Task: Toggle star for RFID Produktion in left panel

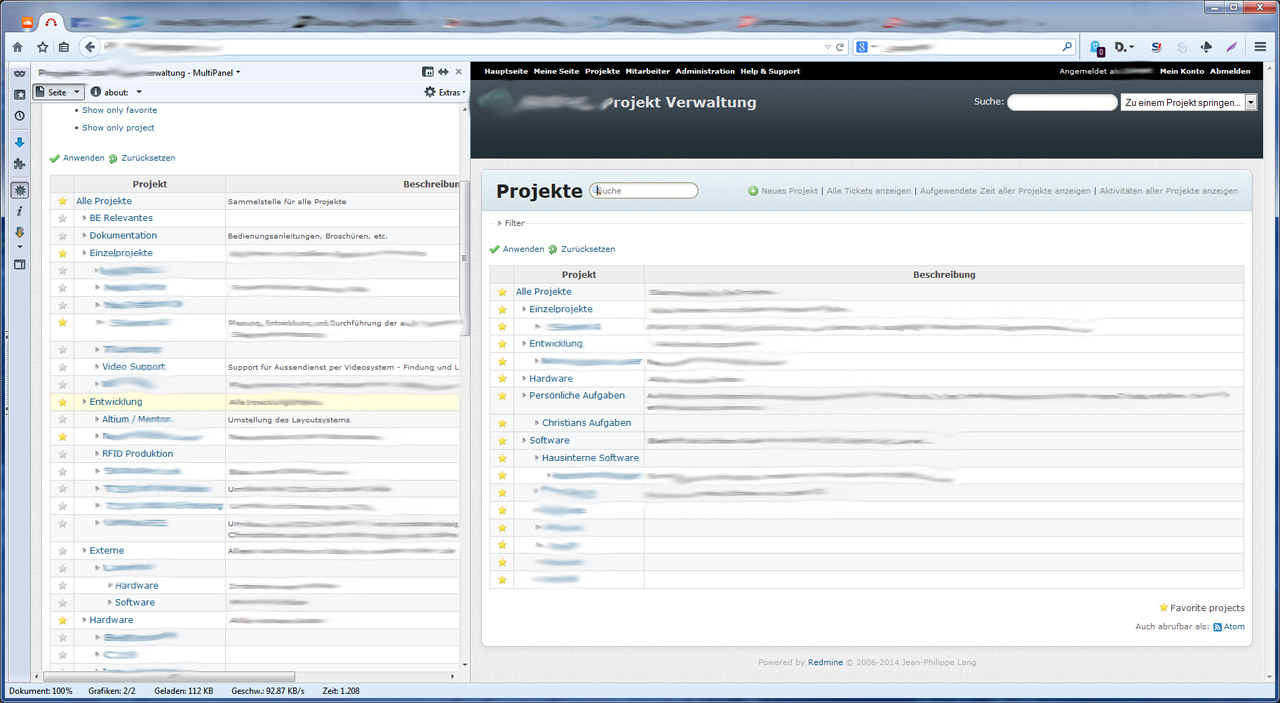Action: 63,454
